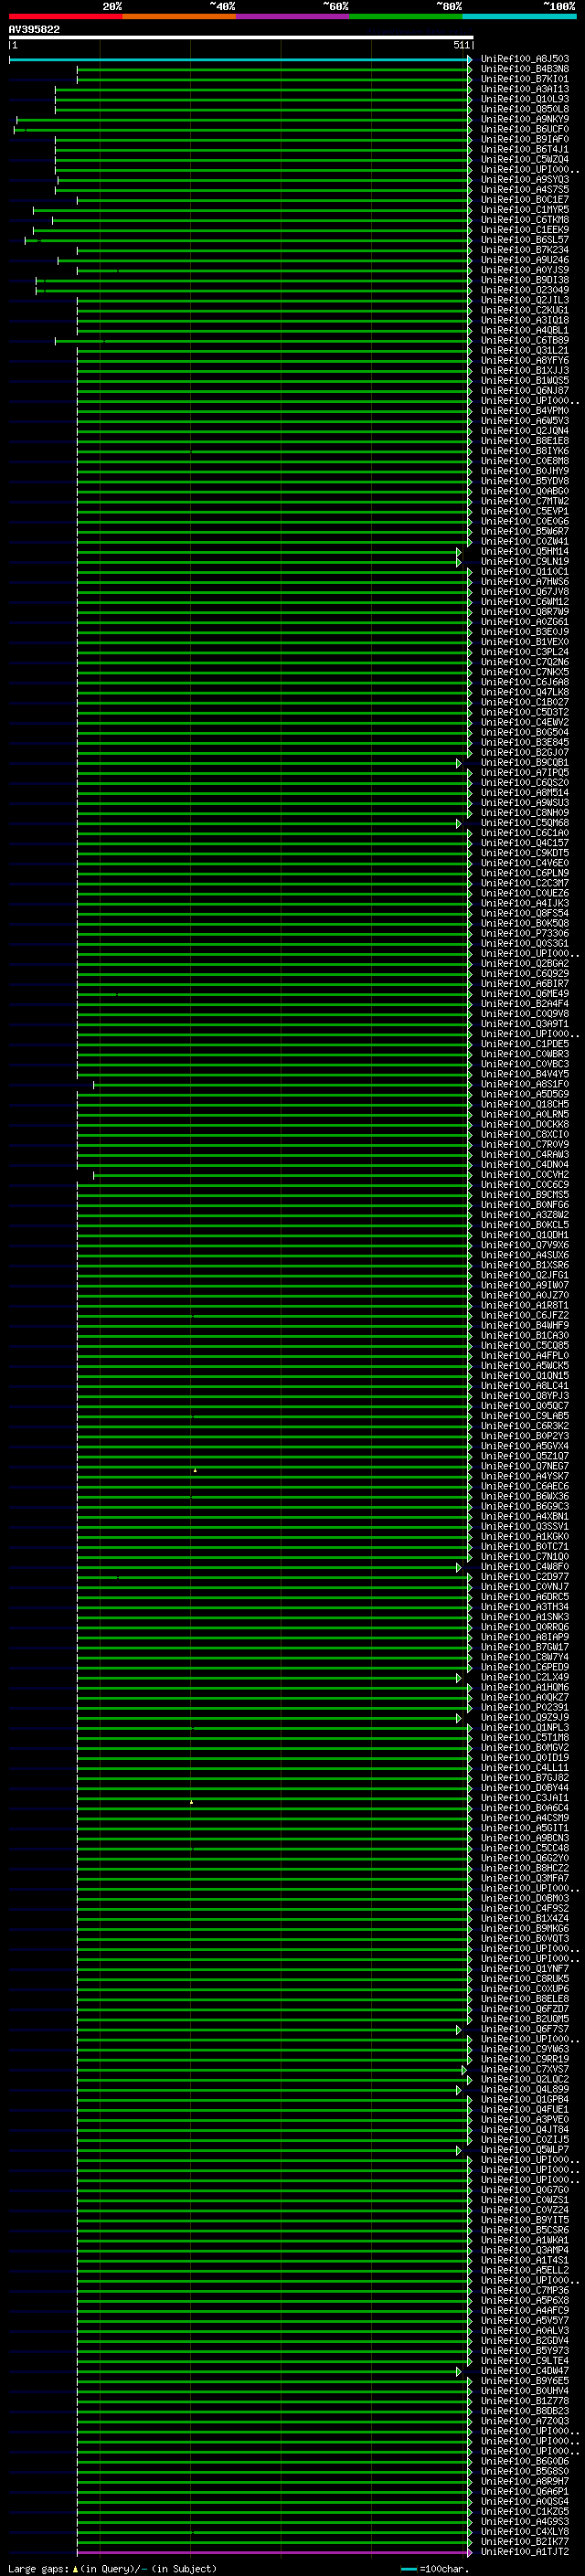
Task: Select hit label UniRef100_A3IQ18
Action: [x=525, y=320]
